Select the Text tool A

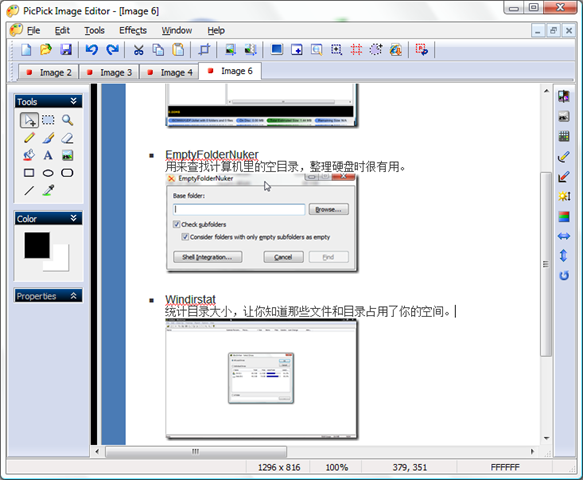48,155
